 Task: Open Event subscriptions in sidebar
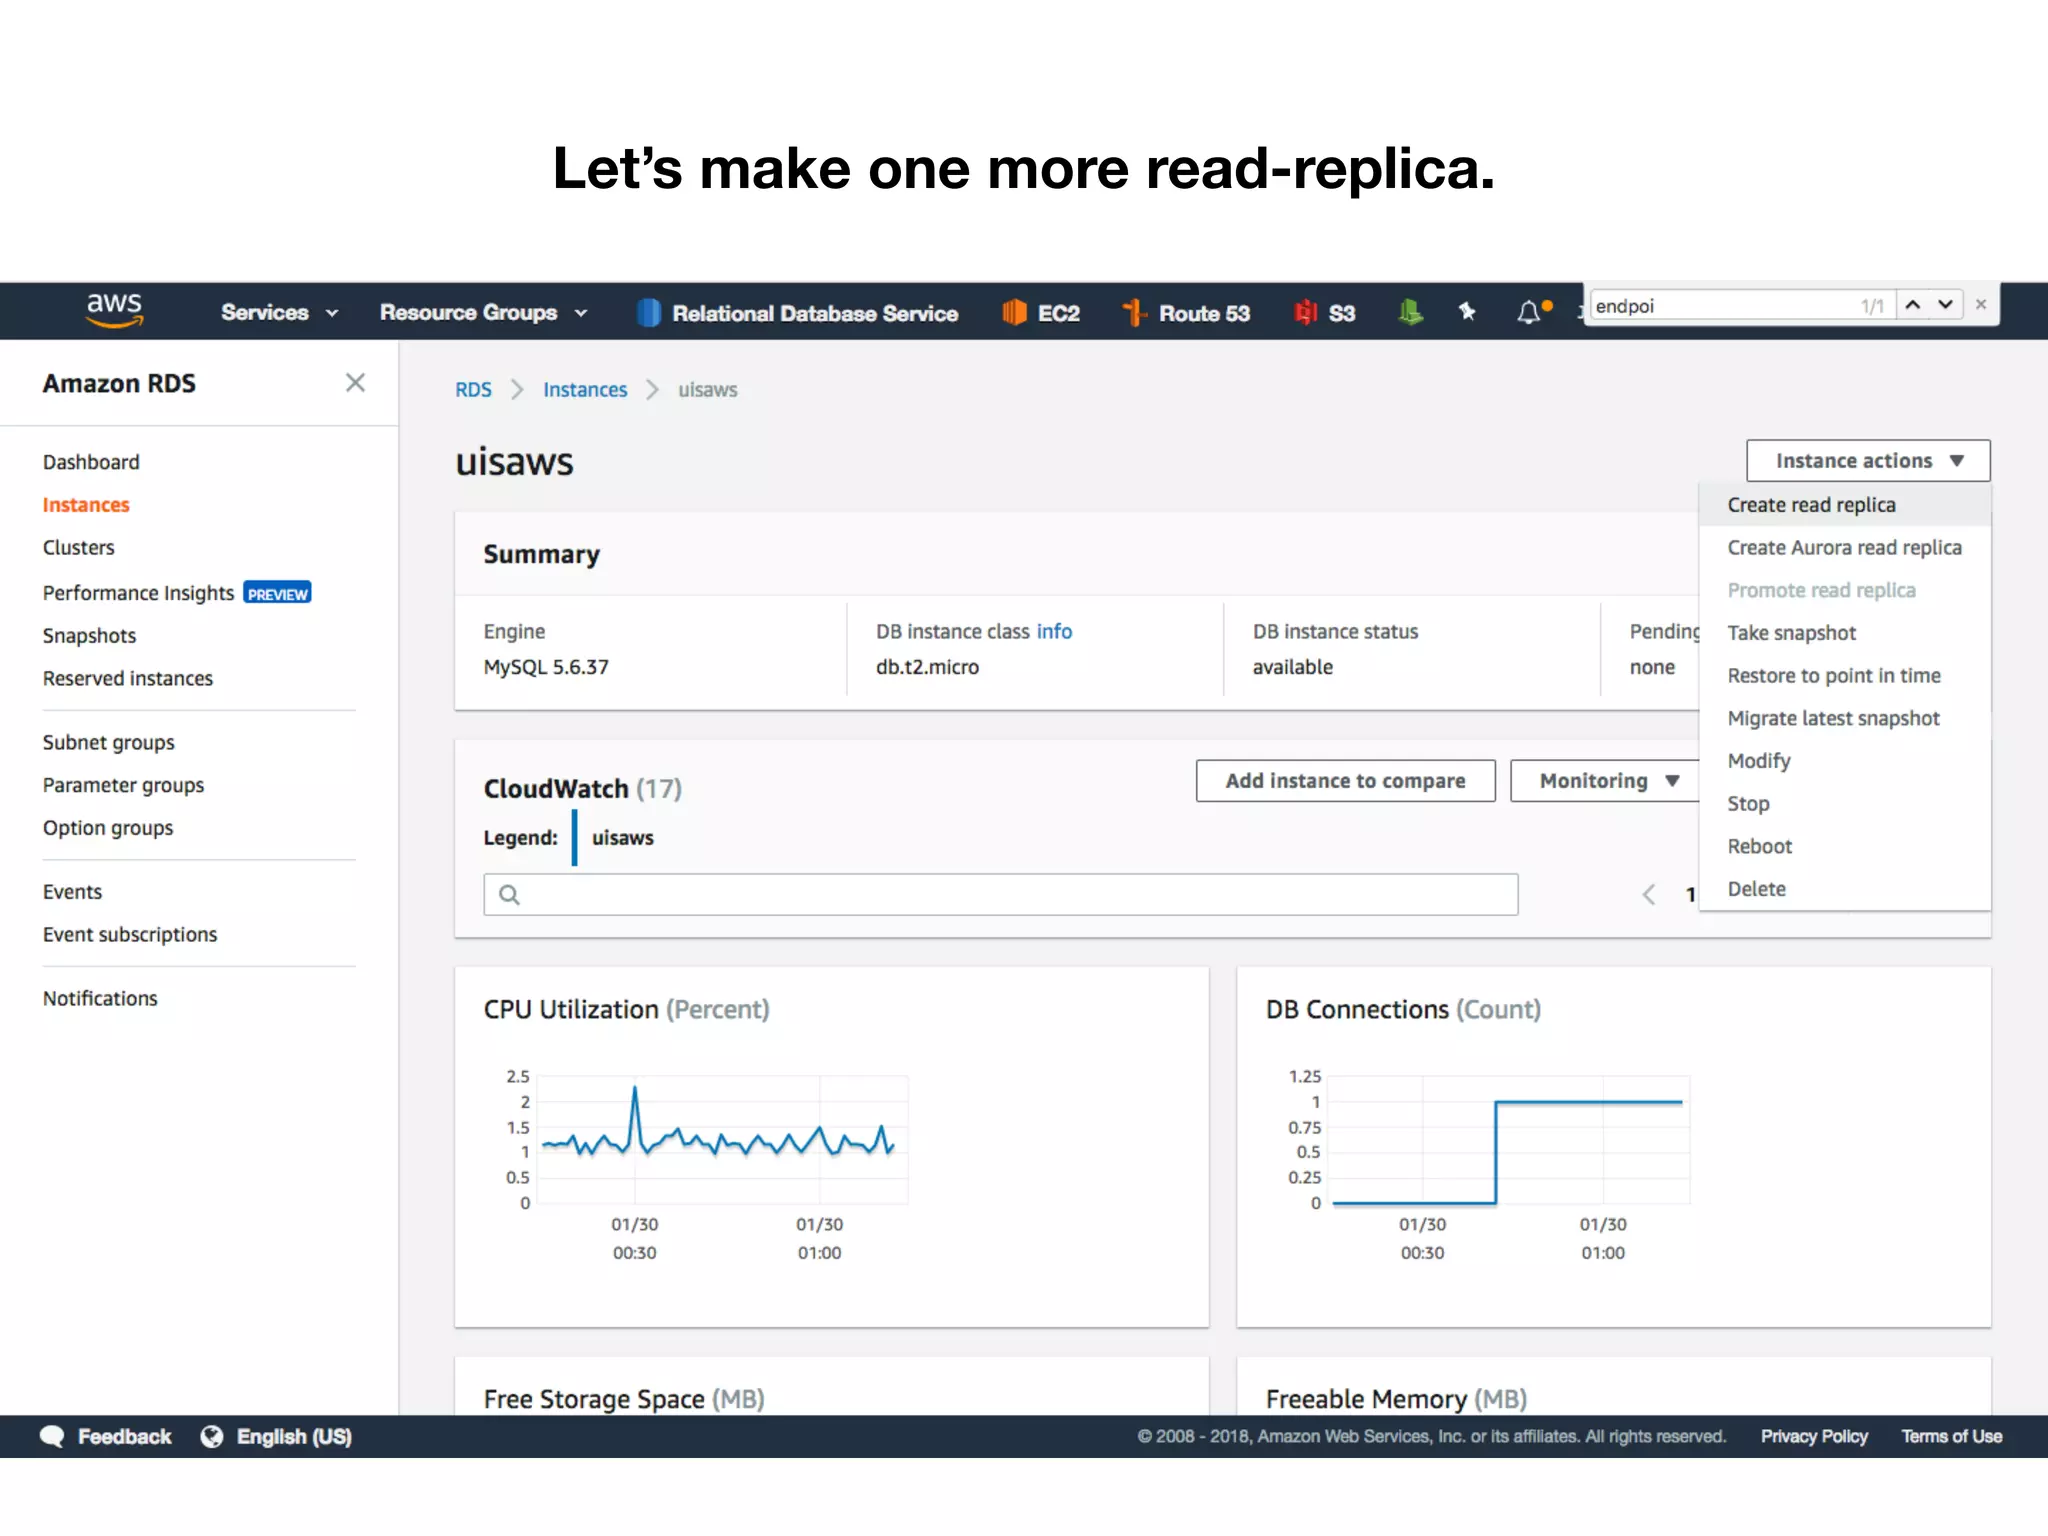pyautogui.click(x=130, y=935)
